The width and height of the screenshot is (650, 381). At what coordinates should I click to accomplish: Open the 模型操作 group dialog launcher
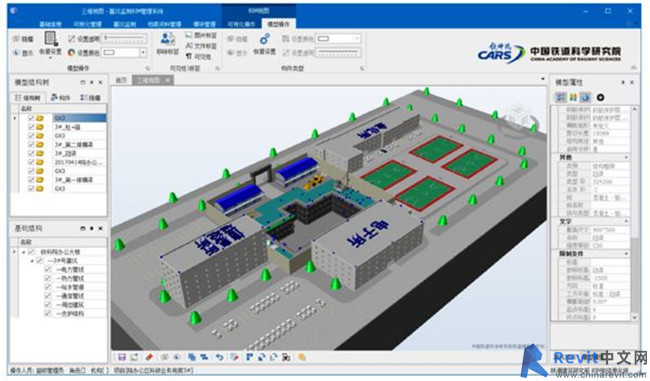[147, 68]
